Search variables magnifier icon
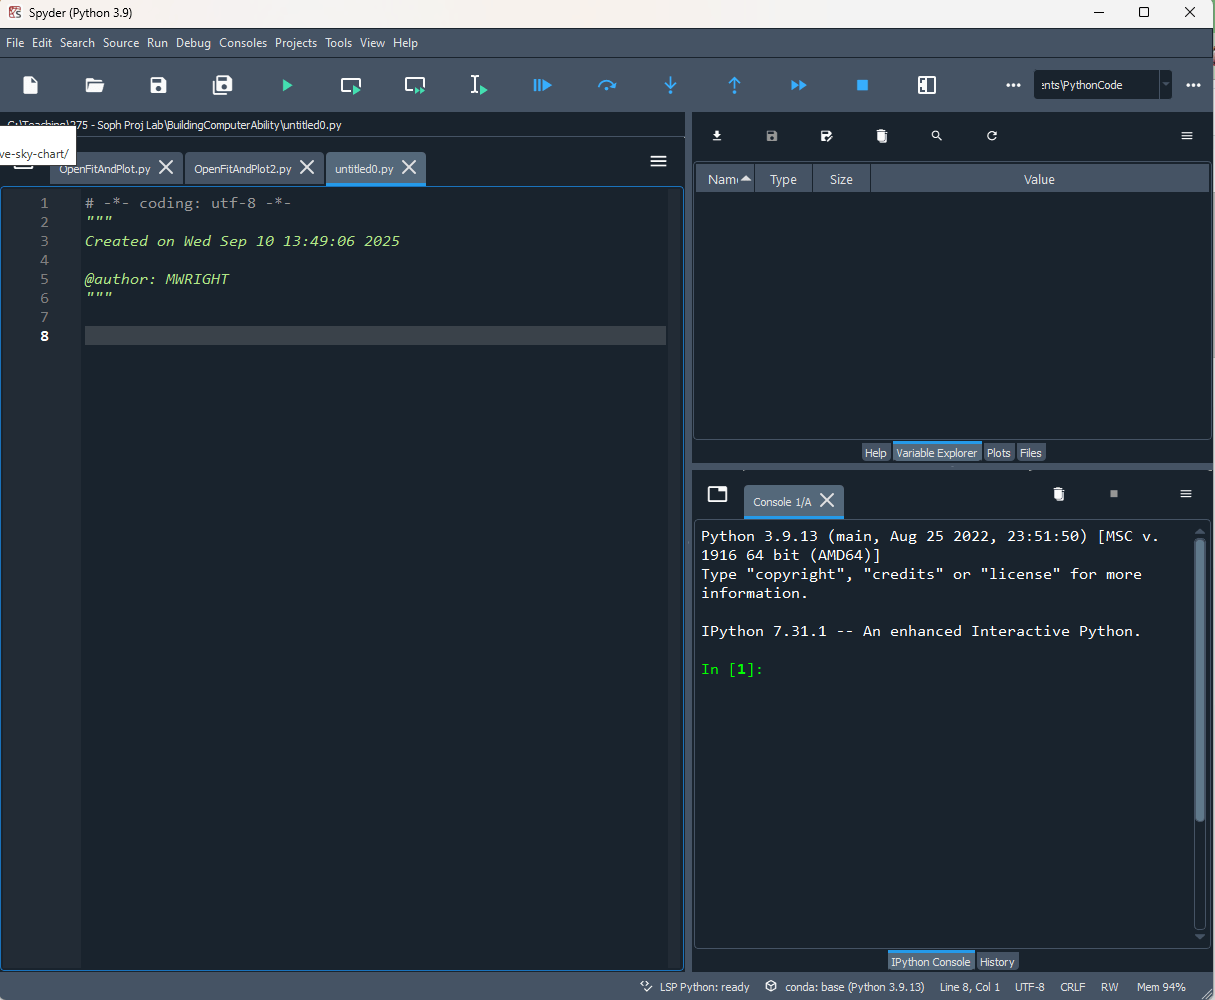 tap(937, 136)
